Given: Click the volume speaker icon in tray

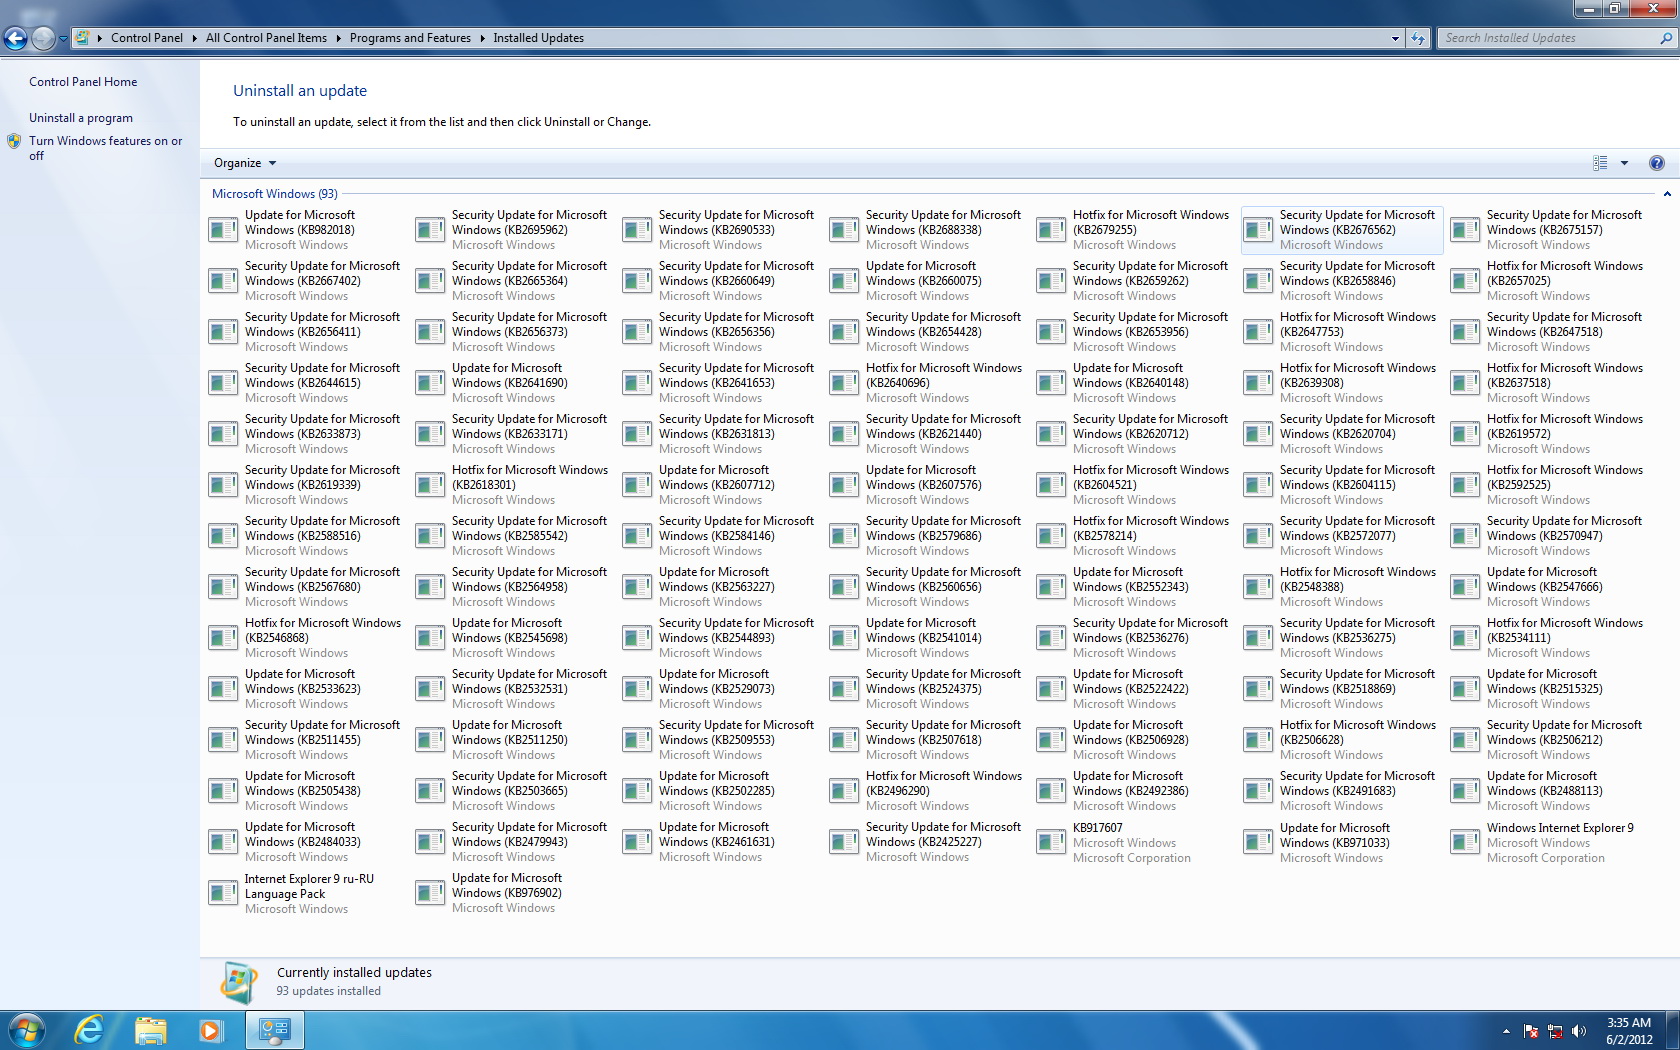Looking at the screenshot, I should [x=1578, y=1031].
